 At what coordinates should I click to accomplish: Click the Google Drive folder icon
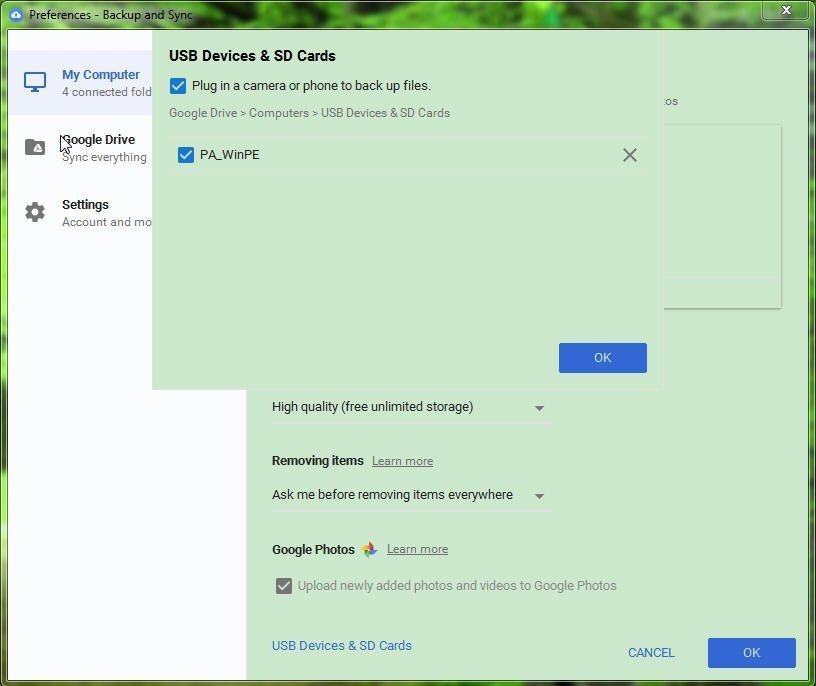click(35, 147)
